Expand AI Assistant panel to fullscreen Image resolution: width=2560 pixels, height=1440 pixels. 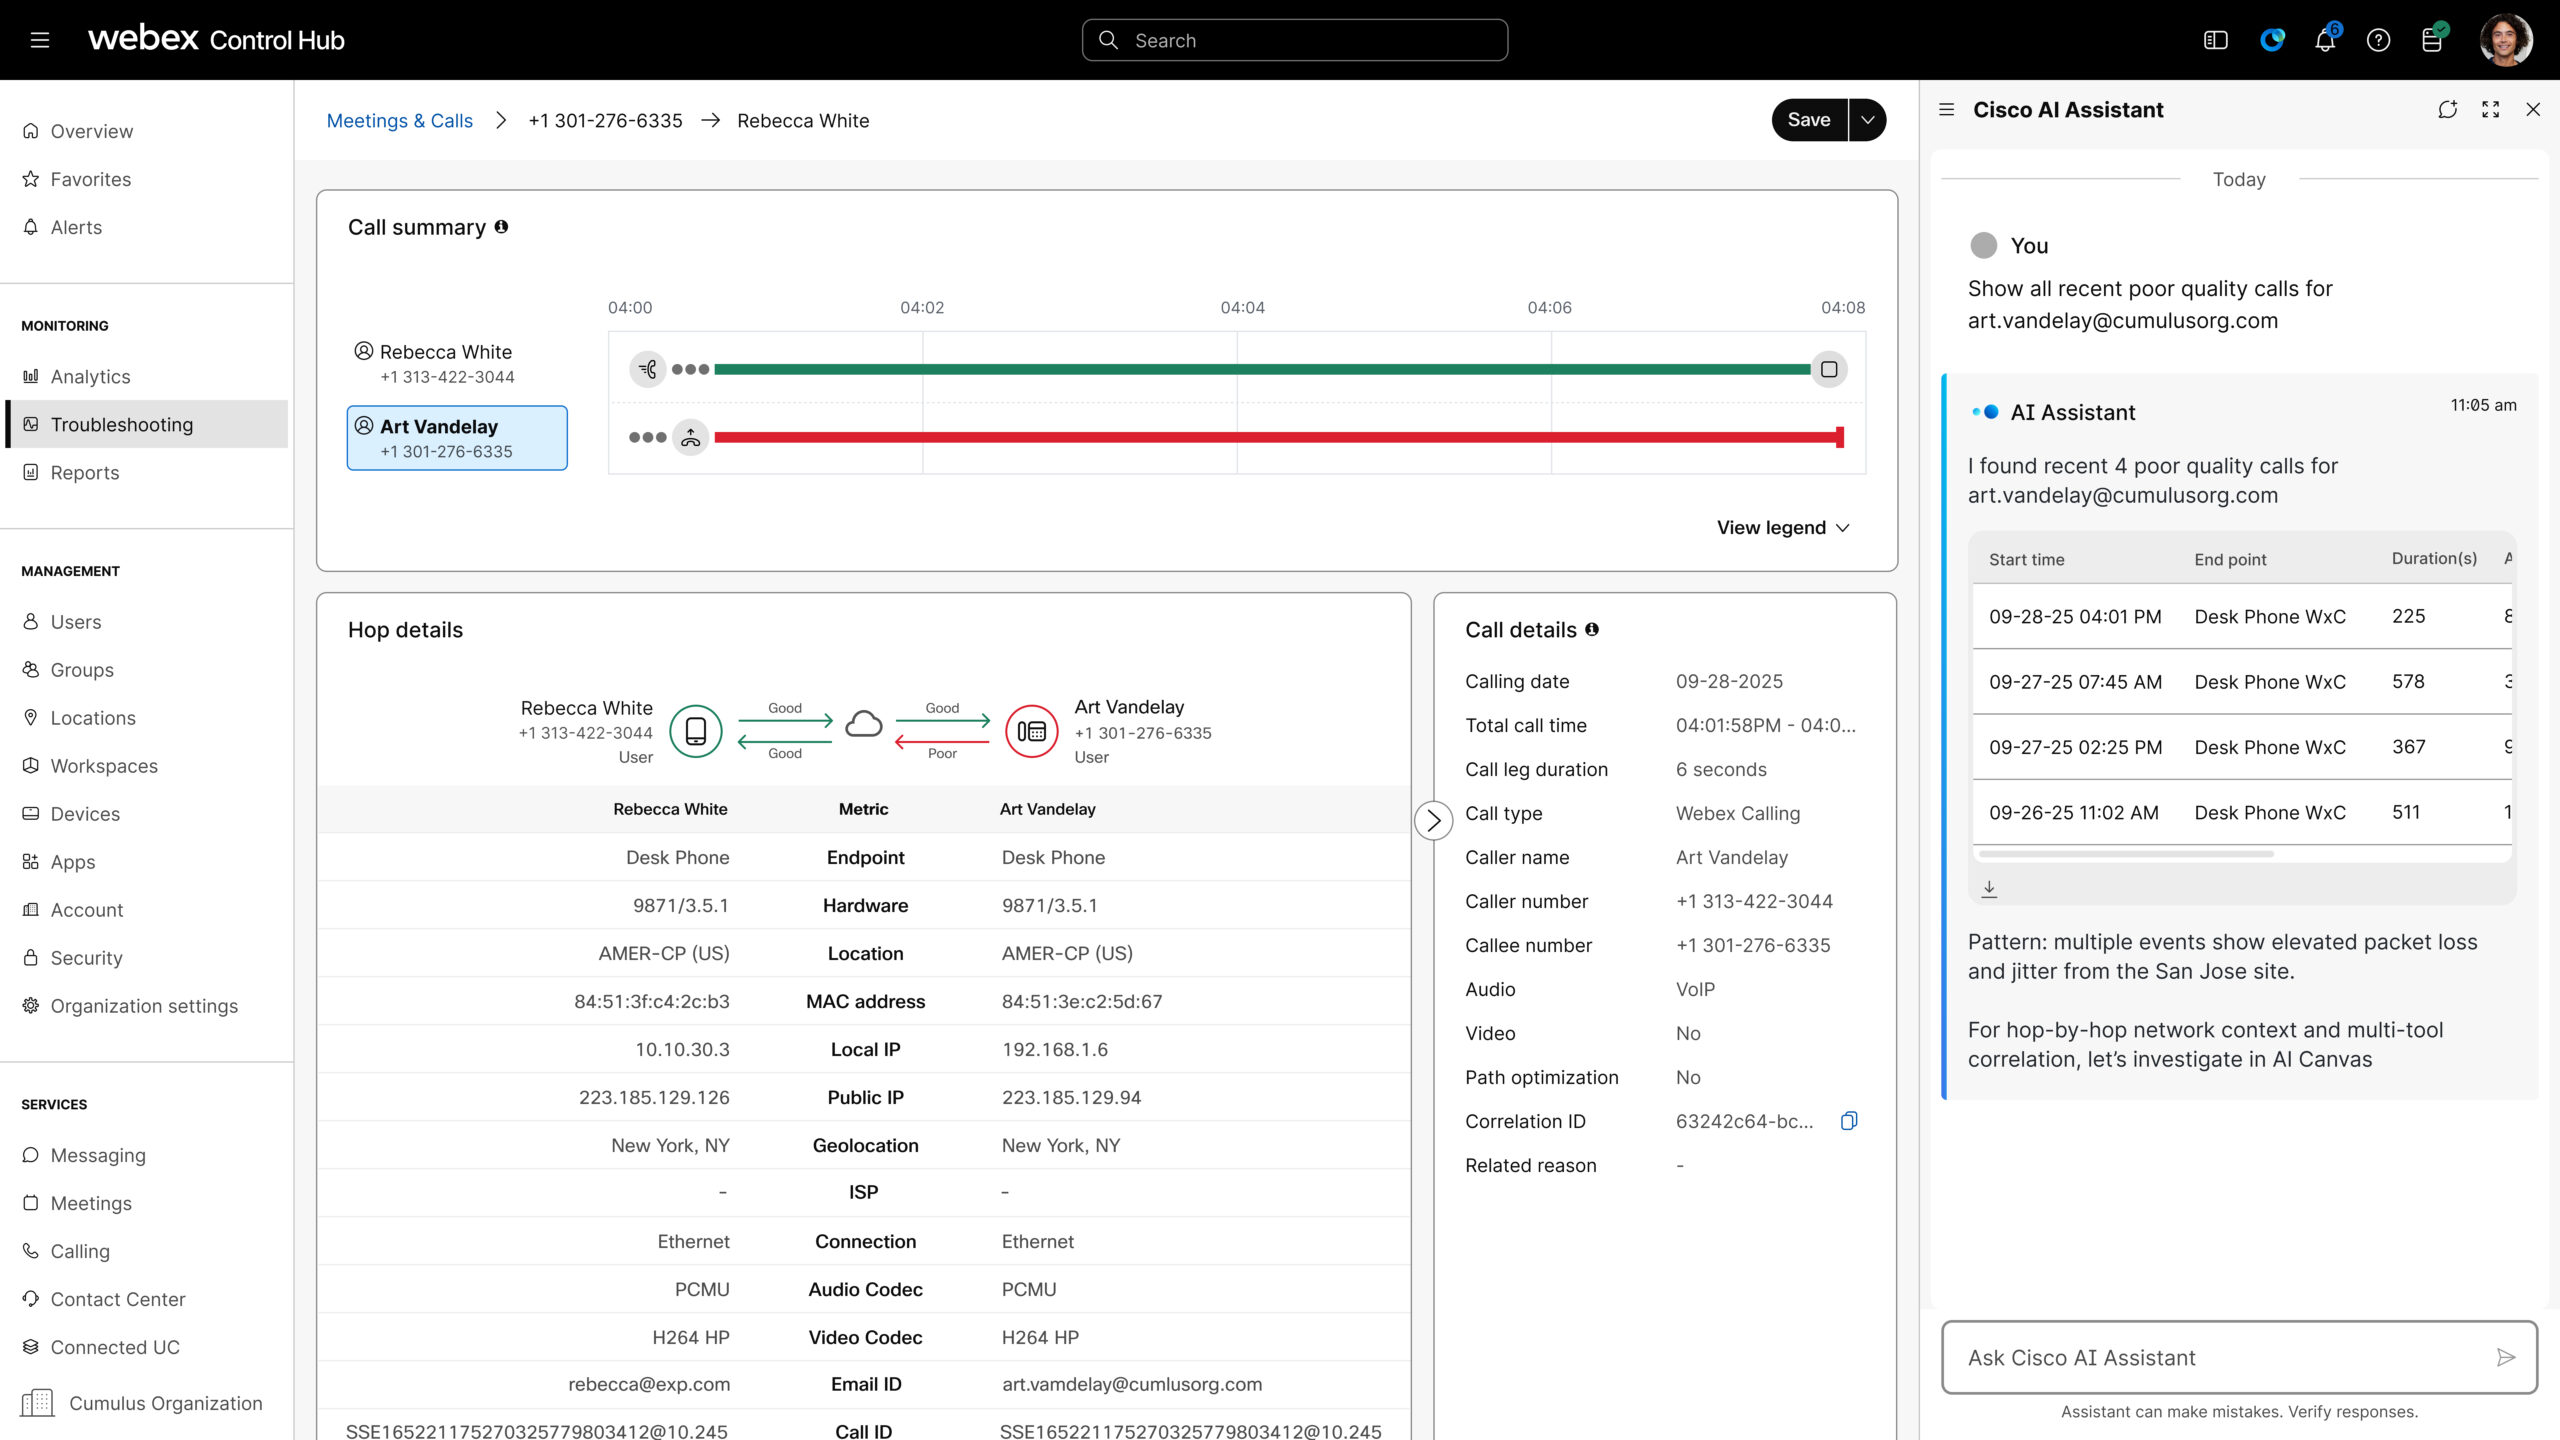2490,110
